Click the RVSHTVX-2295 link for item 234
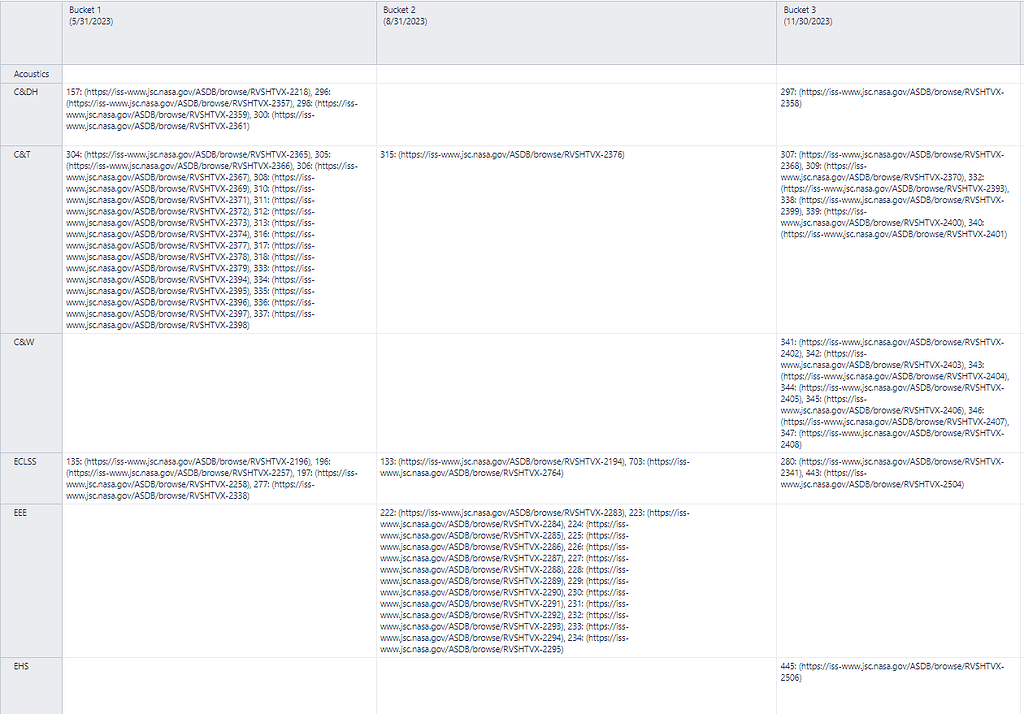Screen dimensions: 1024x714 point(470,648)
